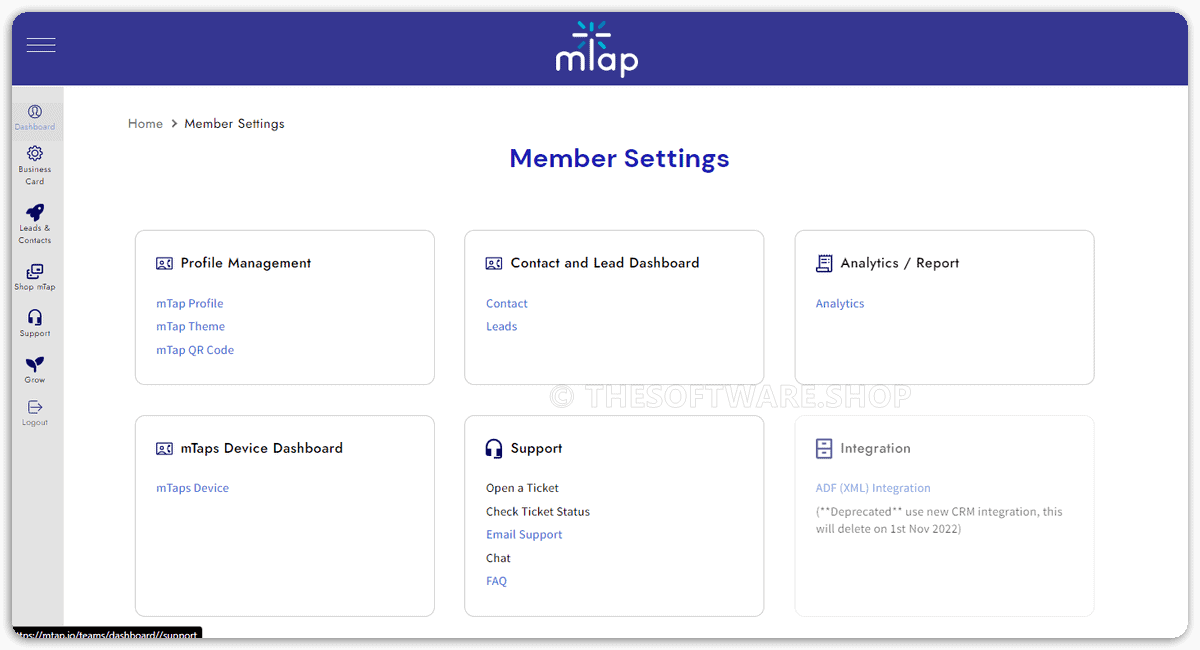Open the Leads link

click(502, 327)
